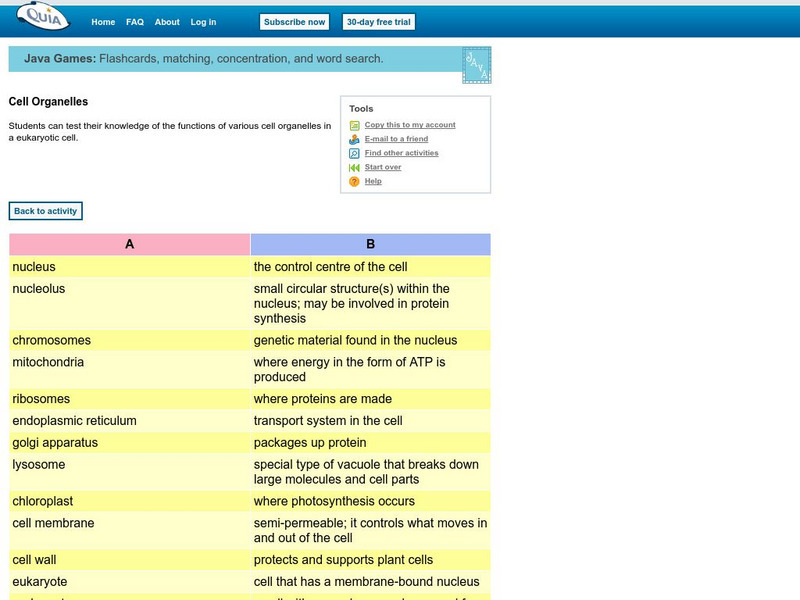
Task: Go to the About page
Action: (167, 22)
